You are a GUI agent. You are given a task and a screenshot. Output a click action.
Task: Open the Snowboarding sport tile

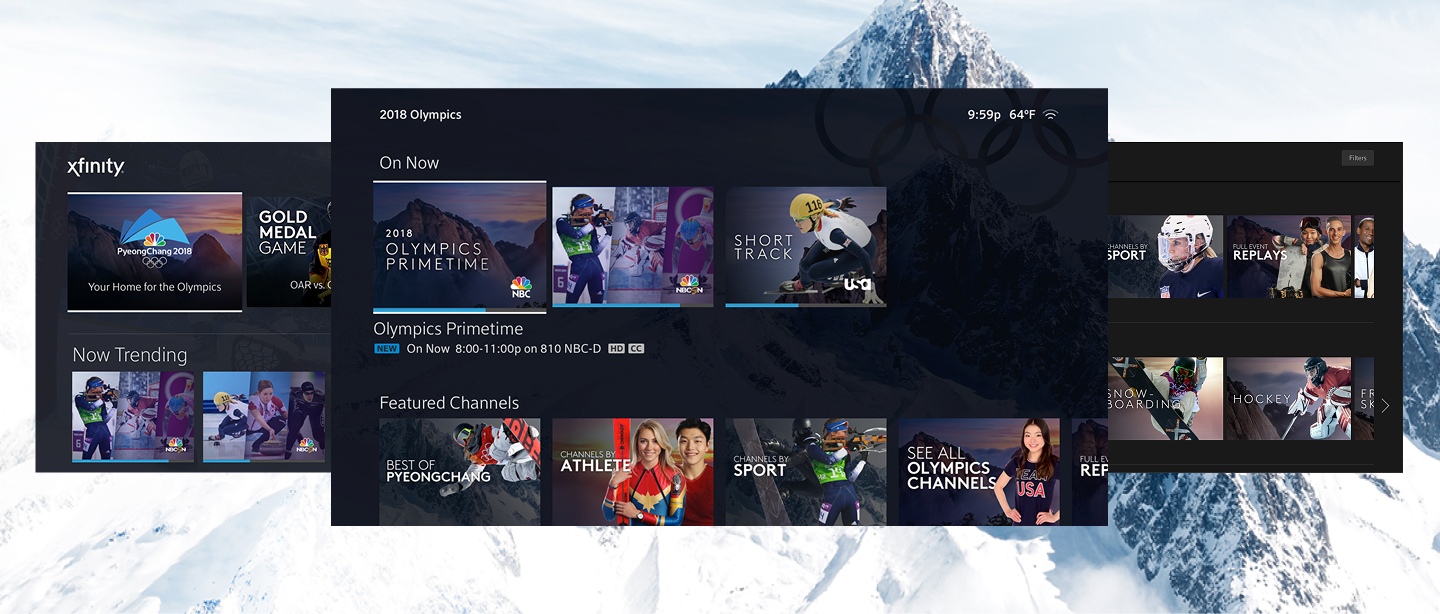[x=1165, y=398]
